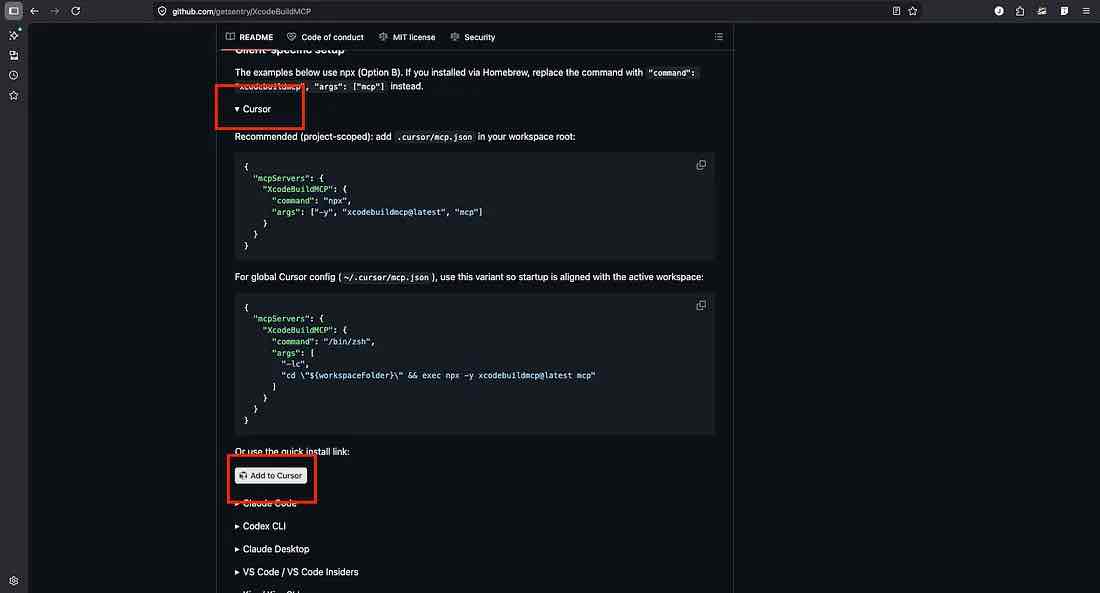Expand the Codex CLI section
The image size is (1100, 593).
tap(260, 526)
